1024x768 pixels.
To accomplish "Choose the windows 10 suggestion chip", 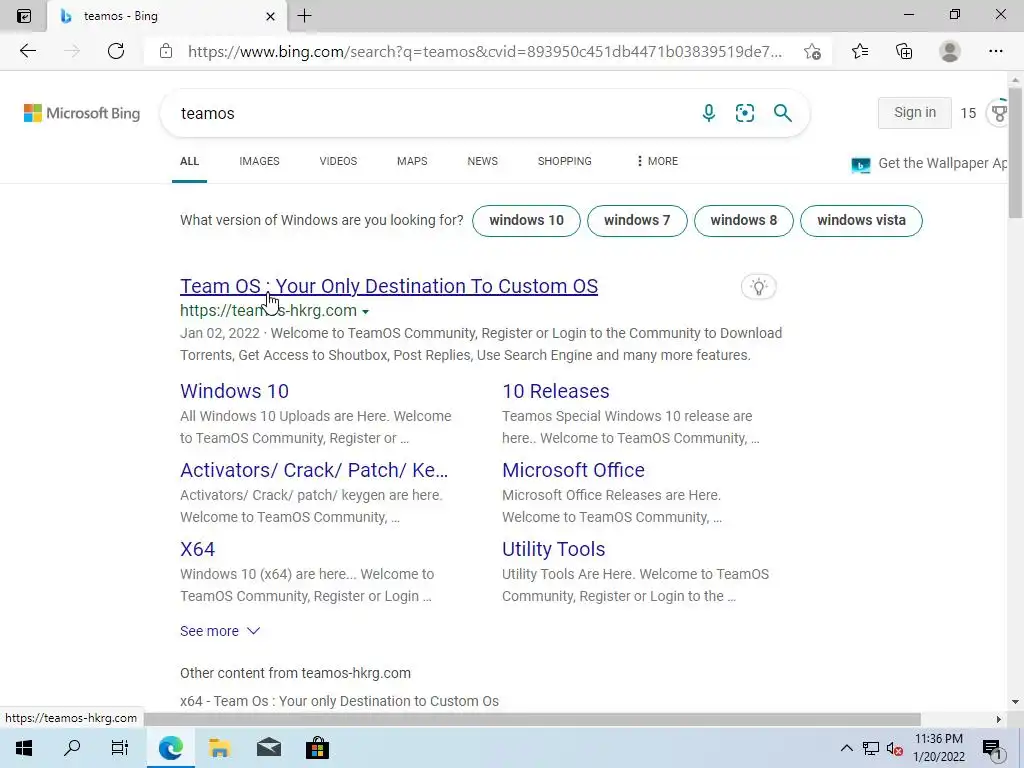I will 526,221.
